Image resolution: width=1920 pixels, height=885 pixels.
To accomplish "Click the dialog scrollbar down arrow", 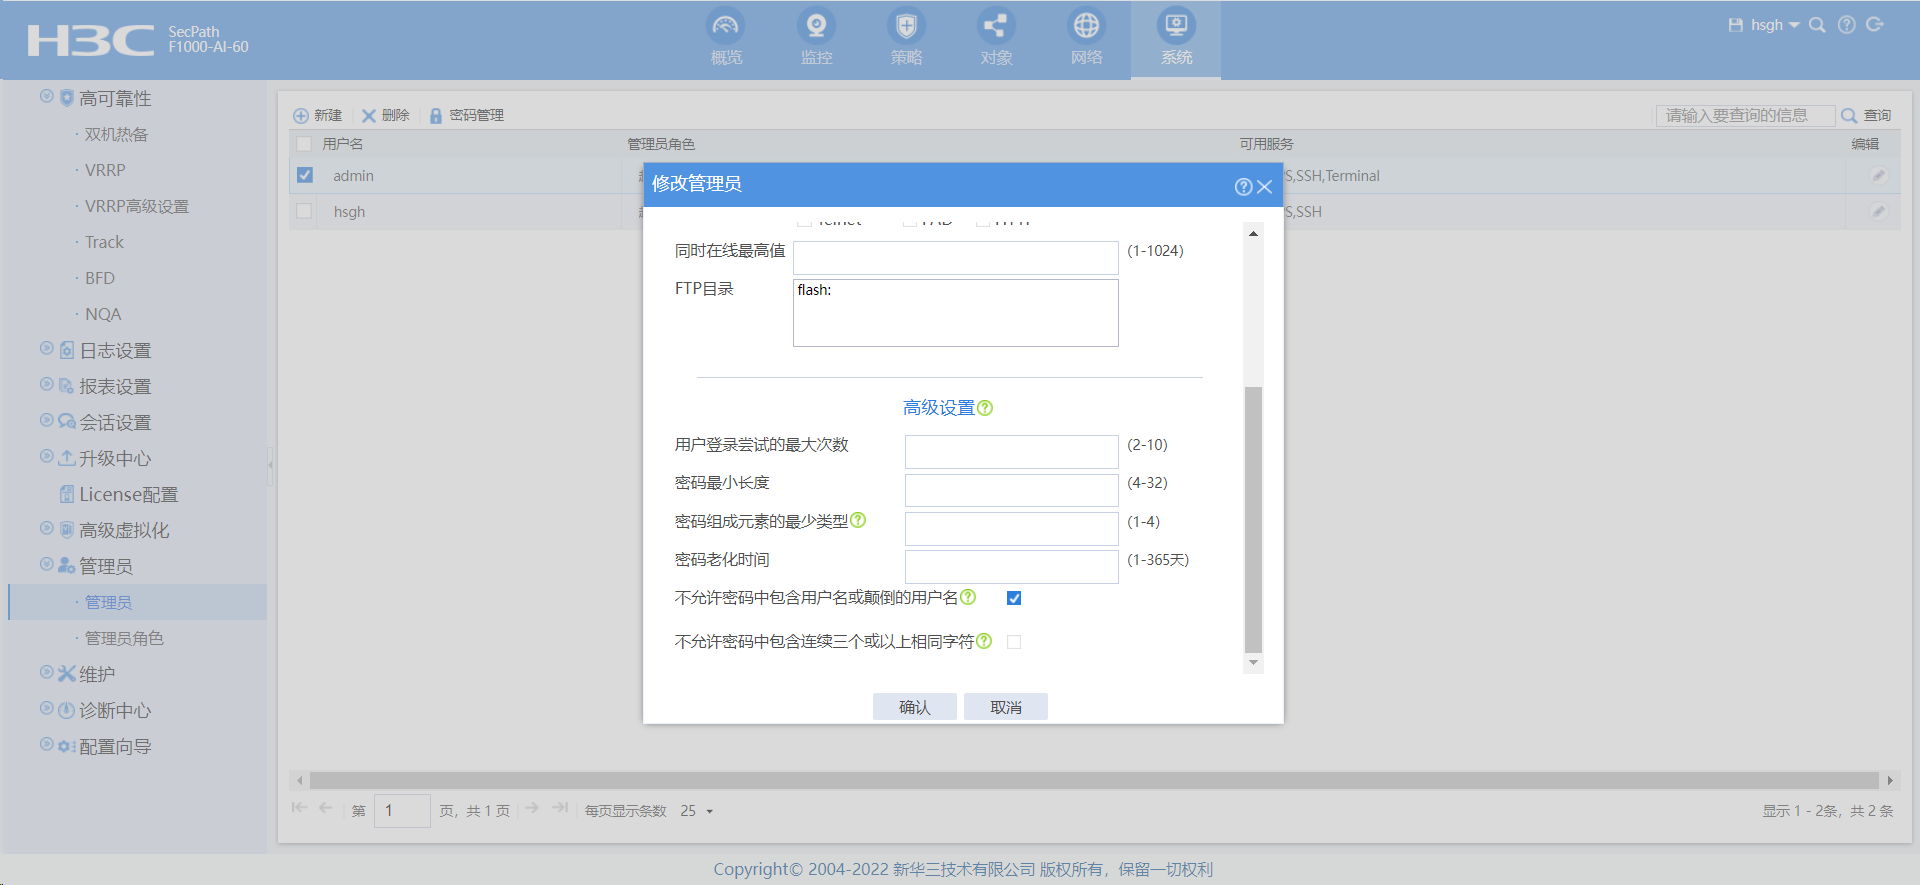I will click(1253, 663).
